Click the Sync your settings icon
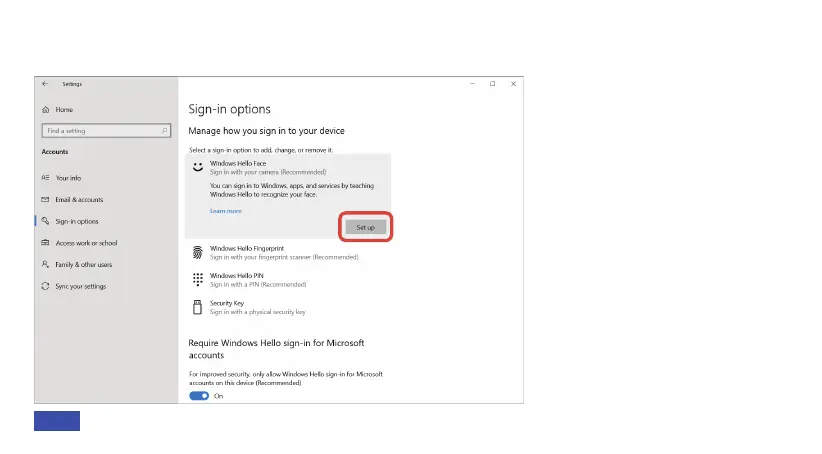The image size is (822, 454). pos(45,286)
